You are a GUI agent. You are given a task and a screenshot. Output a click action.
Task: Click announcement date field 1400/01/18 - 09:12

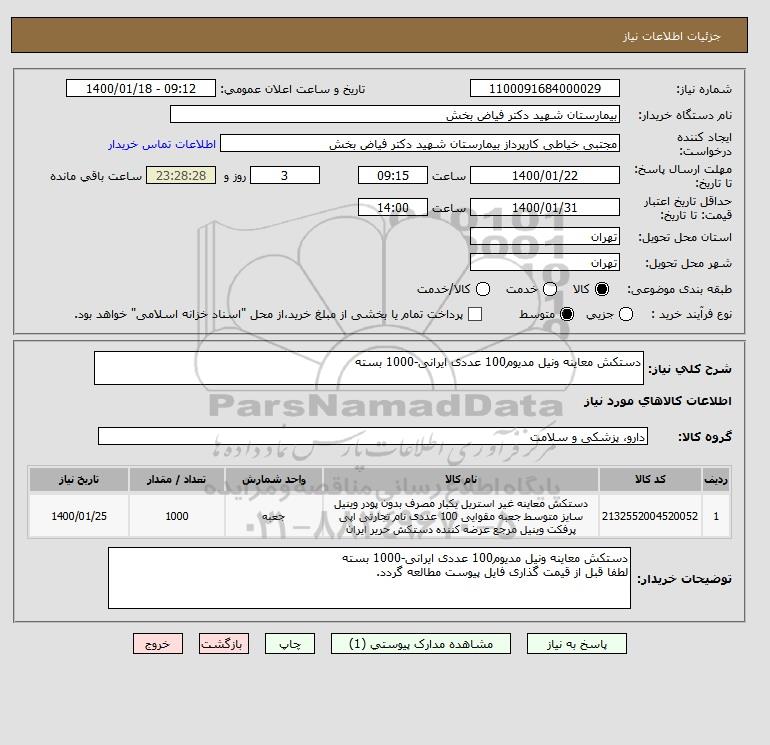tap(141, 88)
